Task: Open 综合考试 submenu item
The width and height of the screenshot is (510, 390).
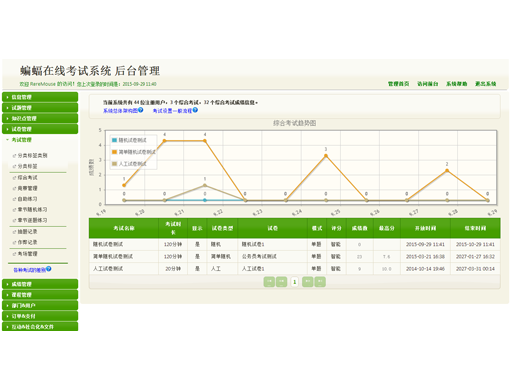Action: (27, 177)
